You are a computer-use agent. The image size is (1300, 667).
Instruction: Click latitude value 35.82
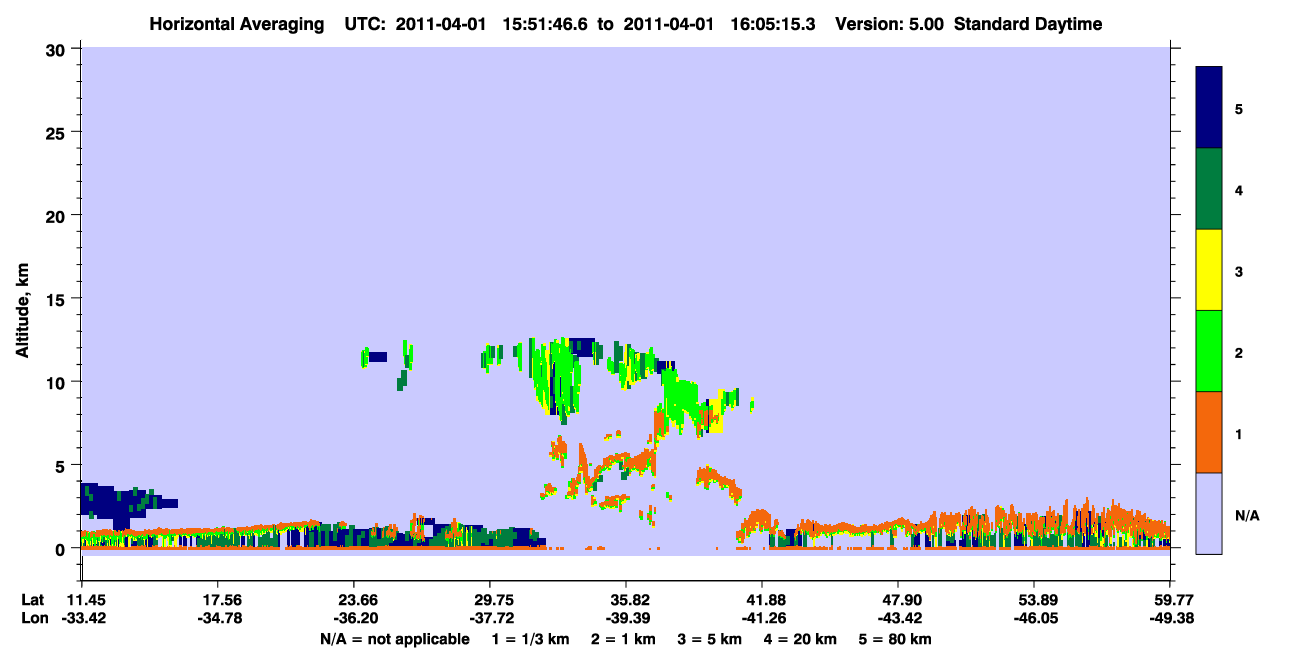pyautogui.click(x=625, y=599)
